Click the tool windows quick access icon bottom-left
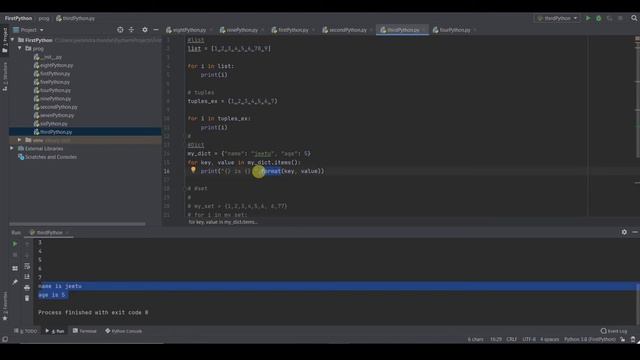The height and width of the screenshot is (360, 640). [5, 340]
